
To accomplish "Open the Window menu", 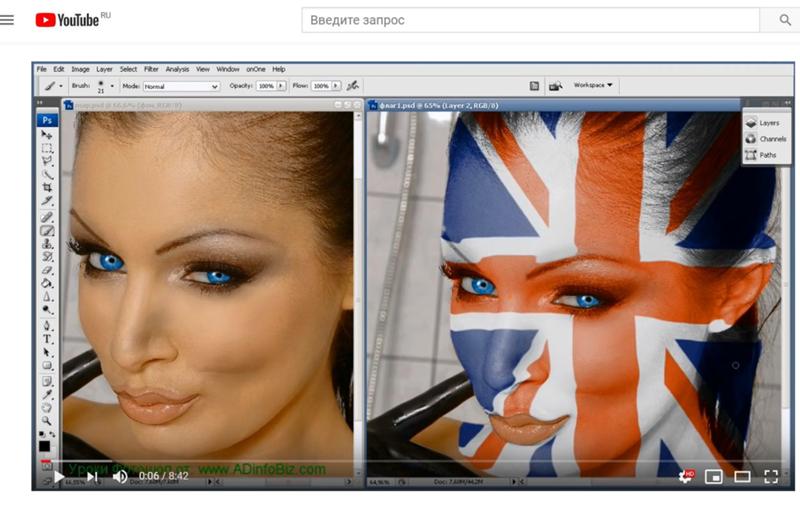I will pyautogui.click(x=228, y=69).
